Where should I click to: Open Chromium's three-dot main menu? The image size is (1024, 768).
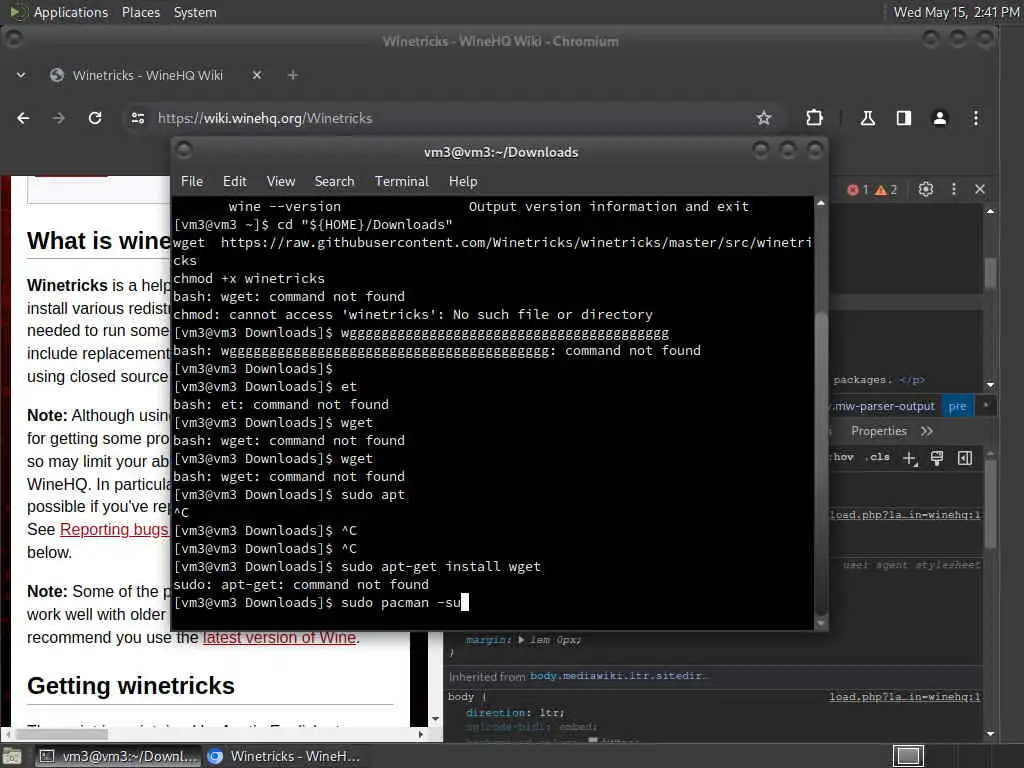click(x=976, y=118)
